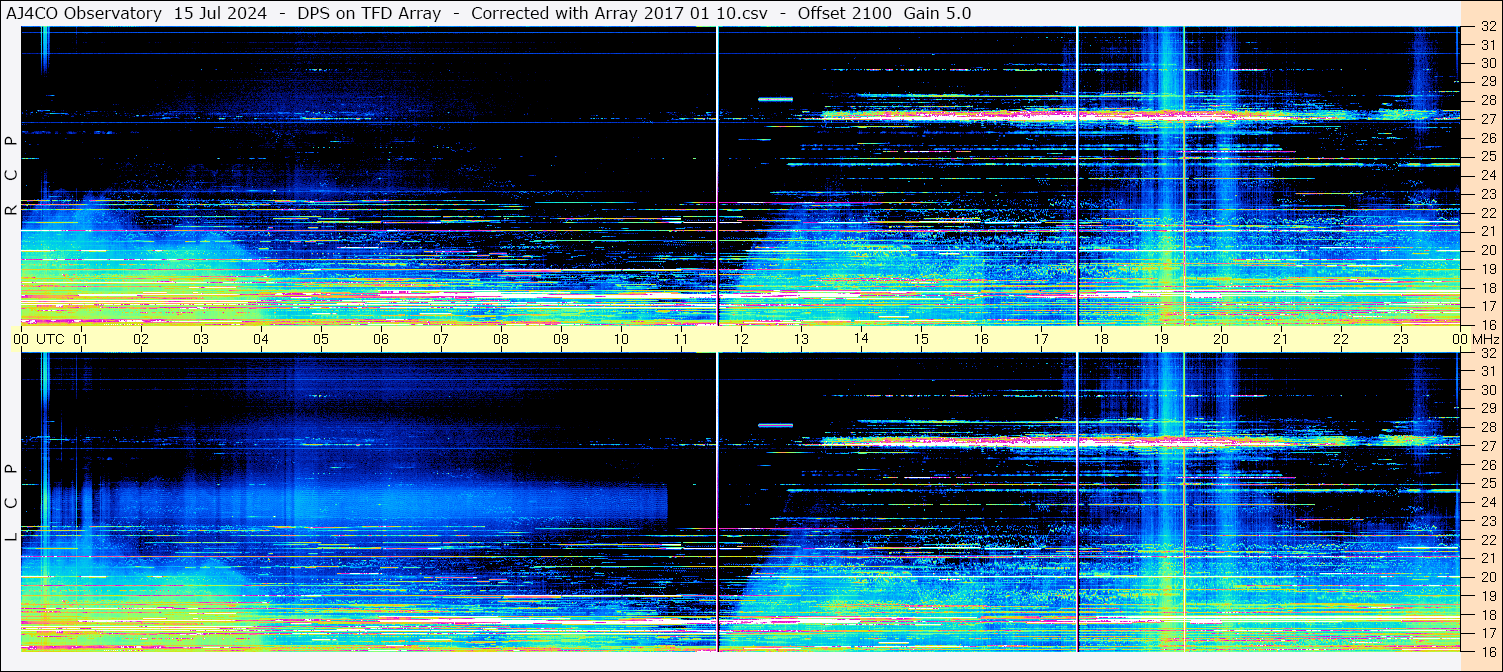Click the "20" hour tick on time axis
Image resolution: width=1503 pixels, height=672 pixels.
point(1221,339)
